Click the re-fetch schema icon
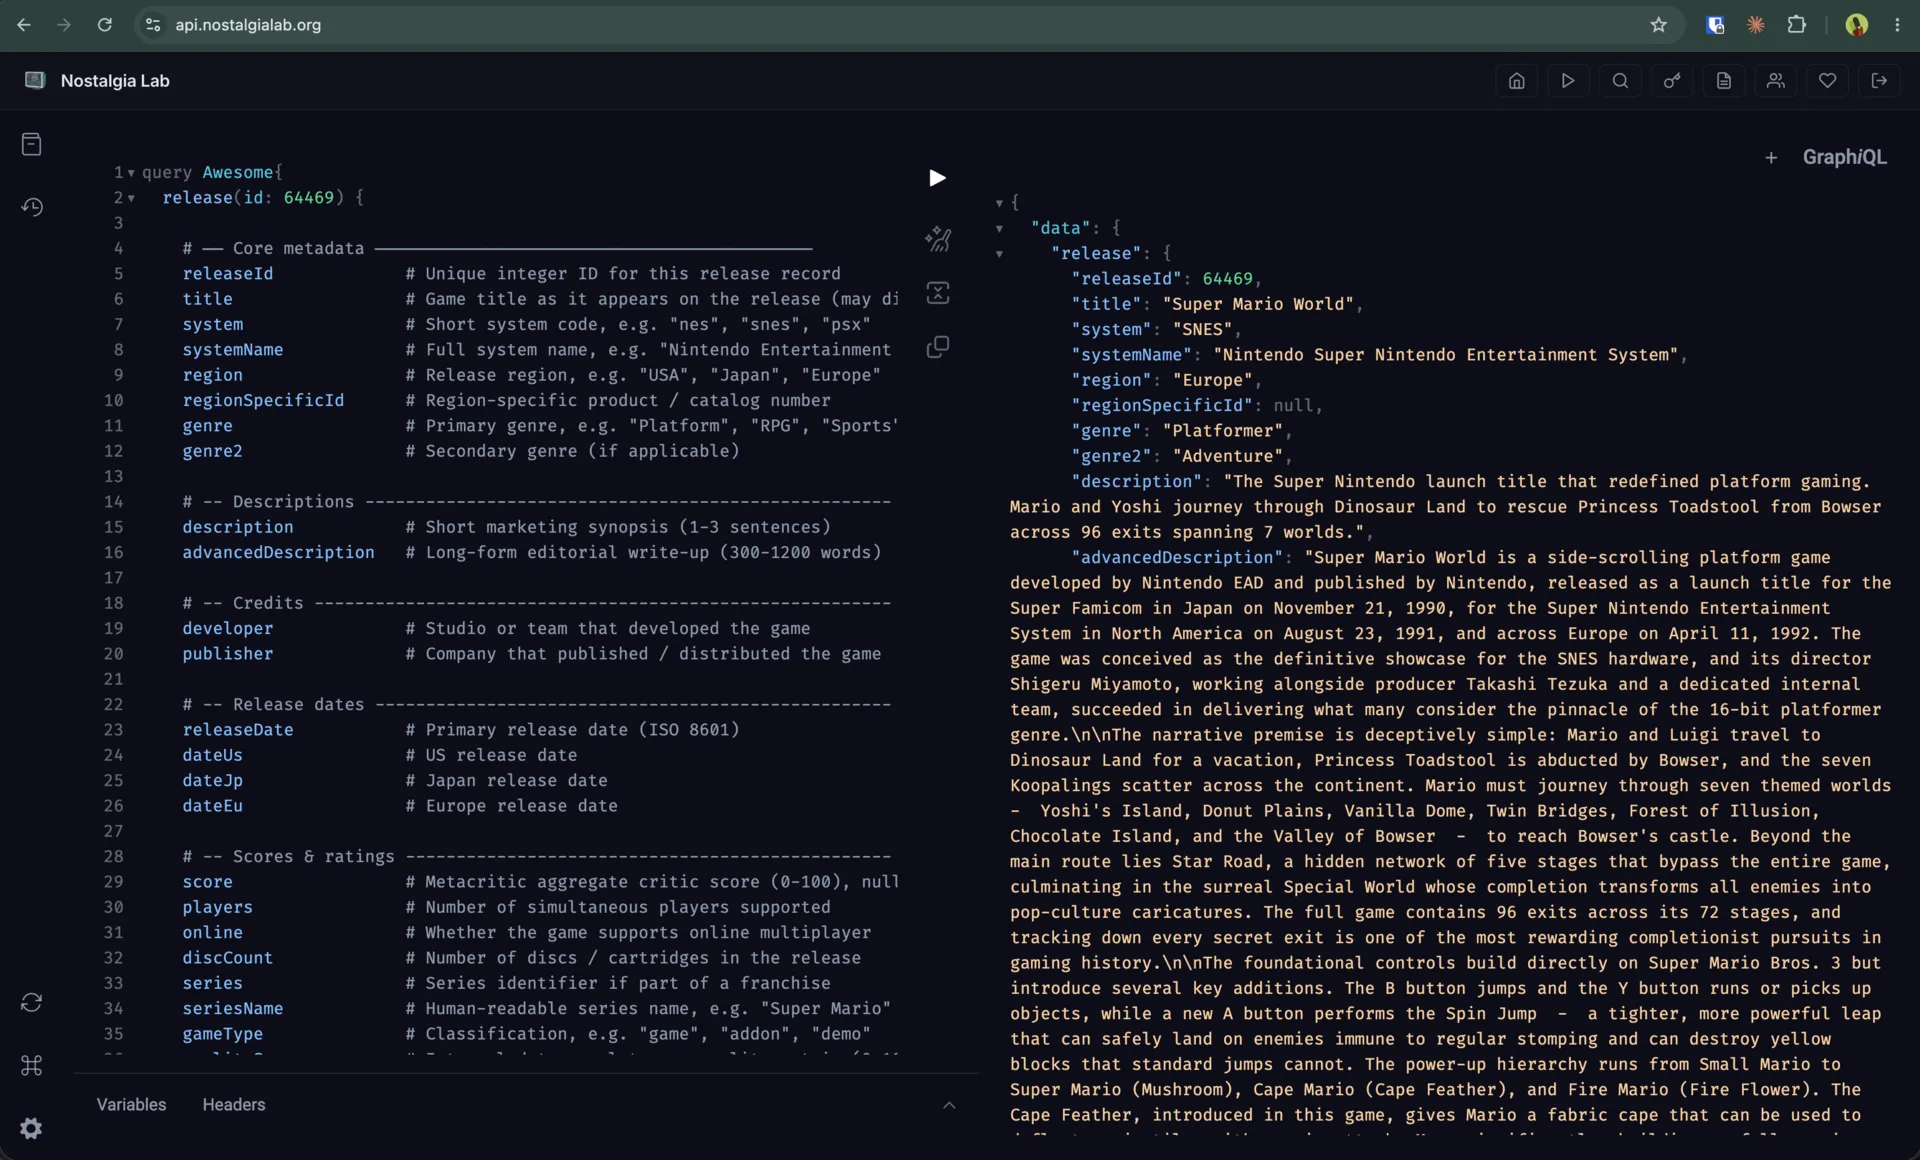 click(32, 1002)
